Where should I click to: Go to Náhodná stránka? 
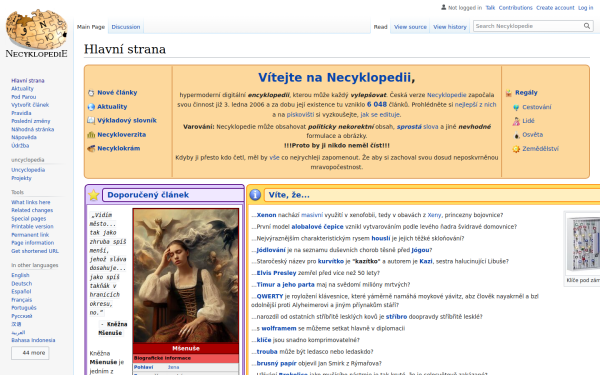(33, 129)
